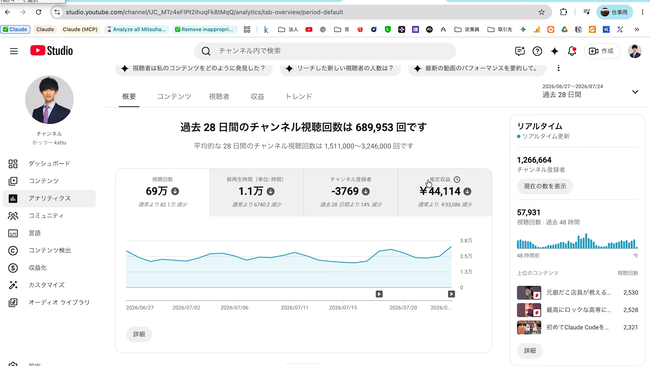The width and height of the screenshot is (650, 366).
Task: Select the 視聴回数 69万 metric card
Action: (162, 192)
